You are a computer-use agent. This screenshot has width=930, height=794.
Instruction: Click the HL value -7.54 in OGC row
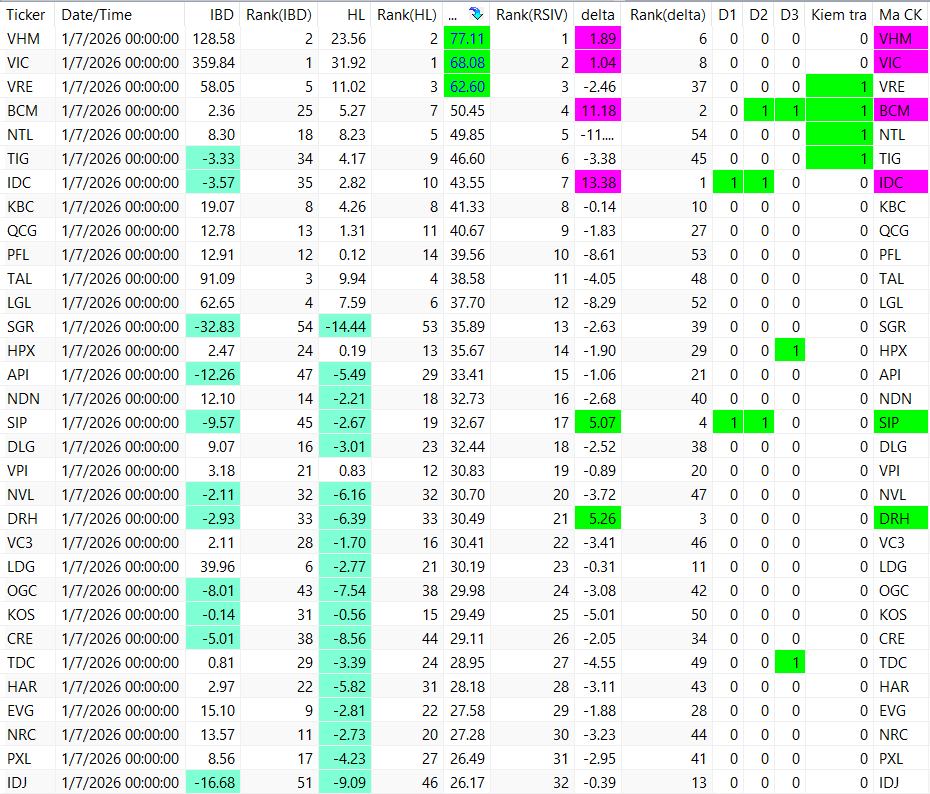345,591
